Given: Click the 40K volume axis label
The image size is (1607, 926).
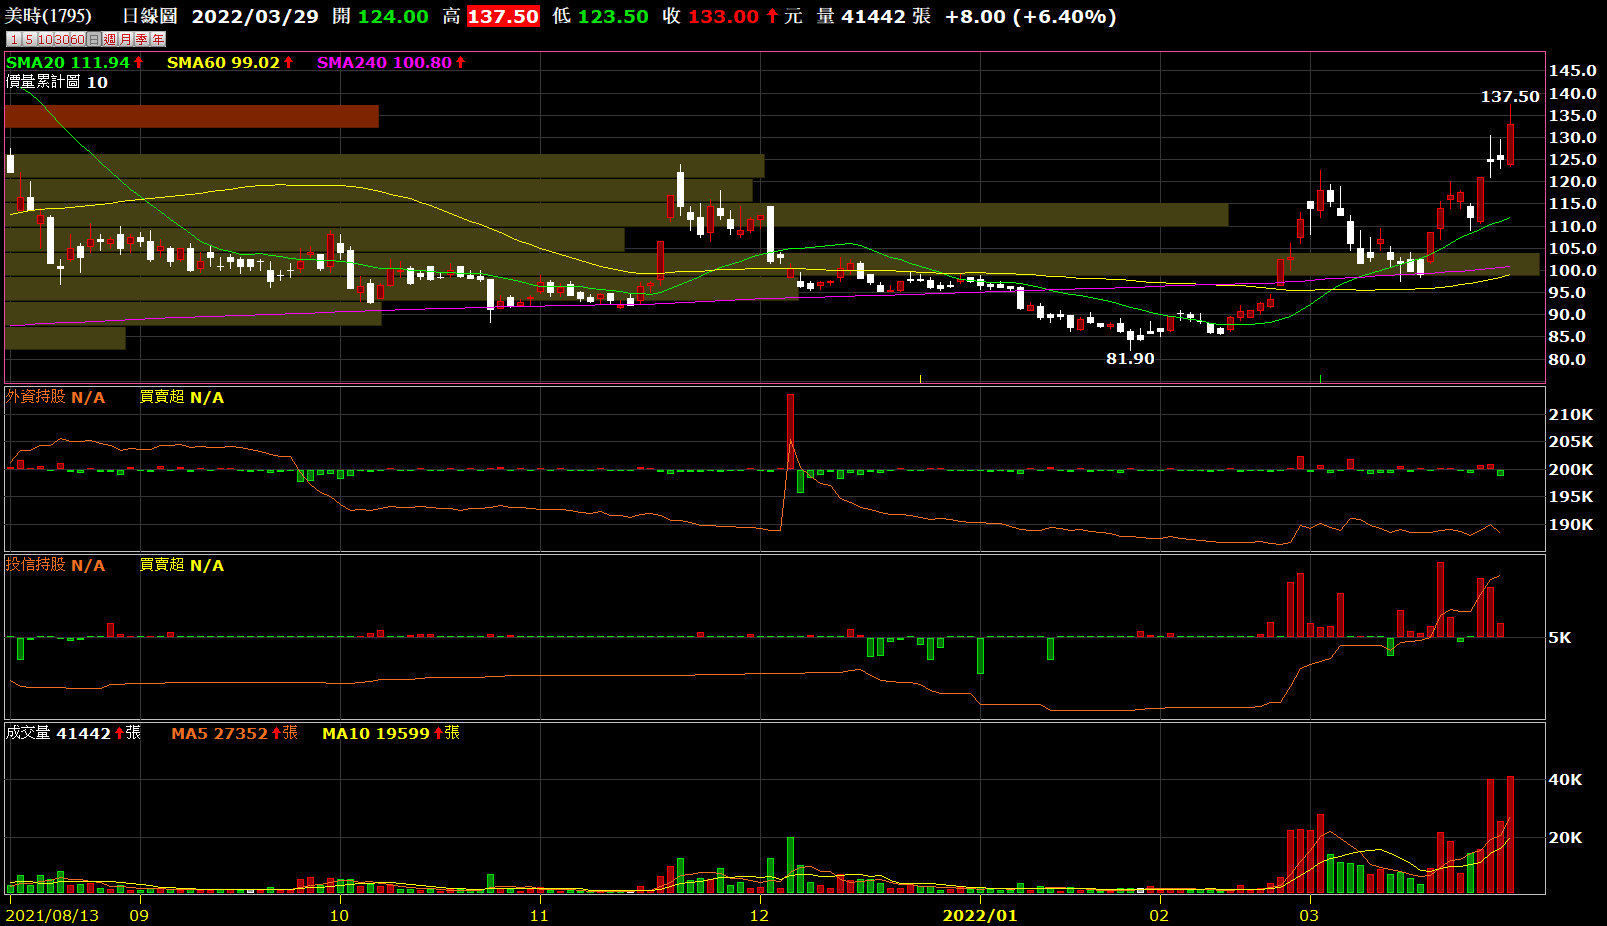Looking at the screenshot, I should click(x=1565, y=779).
